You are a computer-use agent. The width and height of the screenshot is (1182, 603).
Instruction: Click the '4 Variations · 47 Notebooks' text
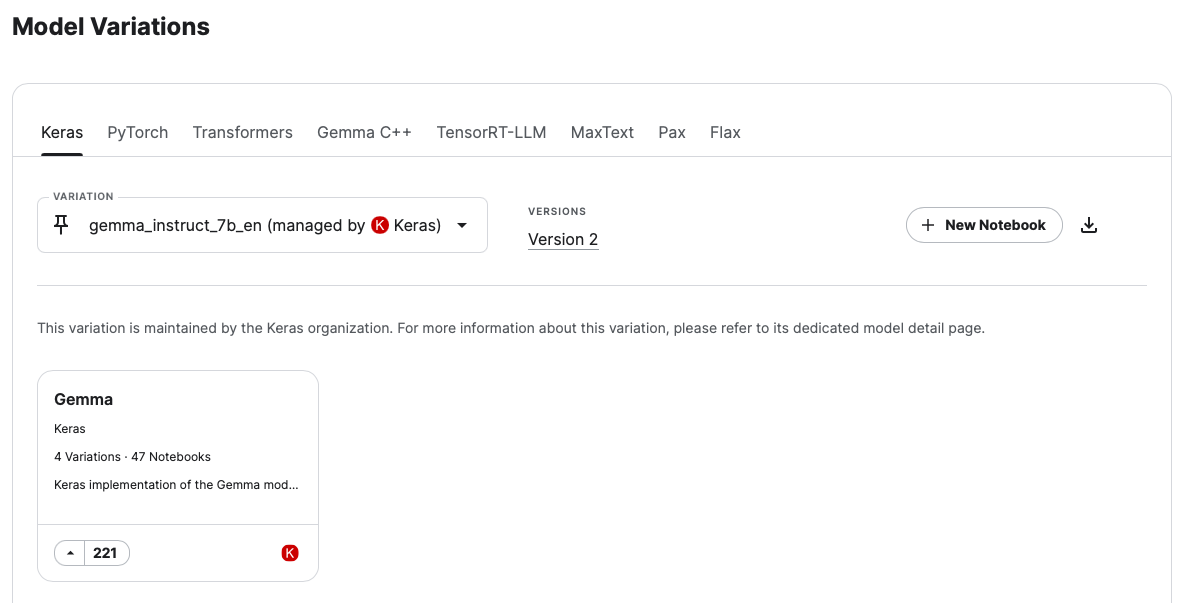coord(133,457)
